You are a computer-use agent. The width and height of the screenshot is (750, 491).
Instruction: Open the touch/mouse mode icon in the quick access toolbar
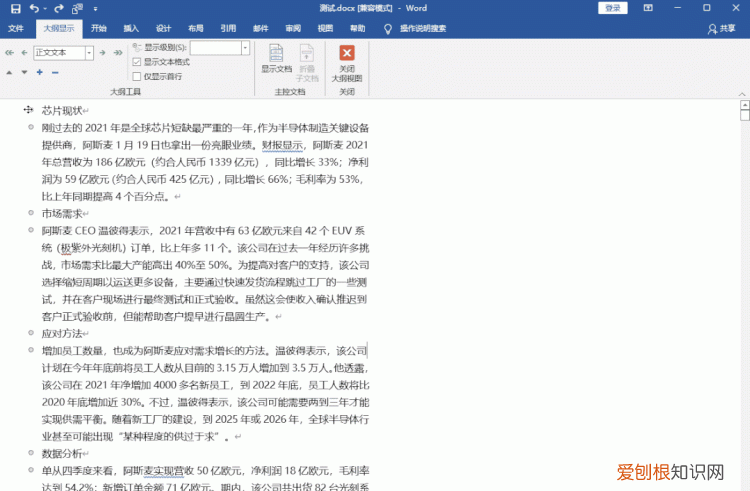[77, 9]
